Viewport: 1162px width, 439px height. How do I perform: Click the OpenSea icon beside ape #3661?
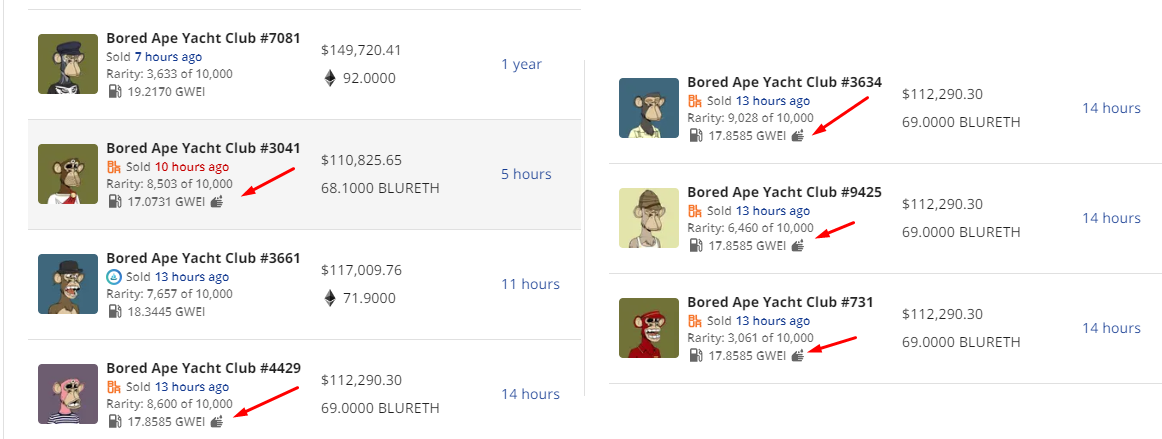pyautogui.click(x=114, y=277)
